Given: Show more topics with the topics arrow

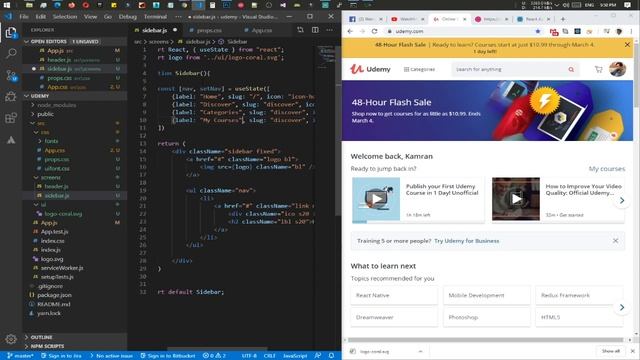Looking at the screenshot, I should 622,307.
